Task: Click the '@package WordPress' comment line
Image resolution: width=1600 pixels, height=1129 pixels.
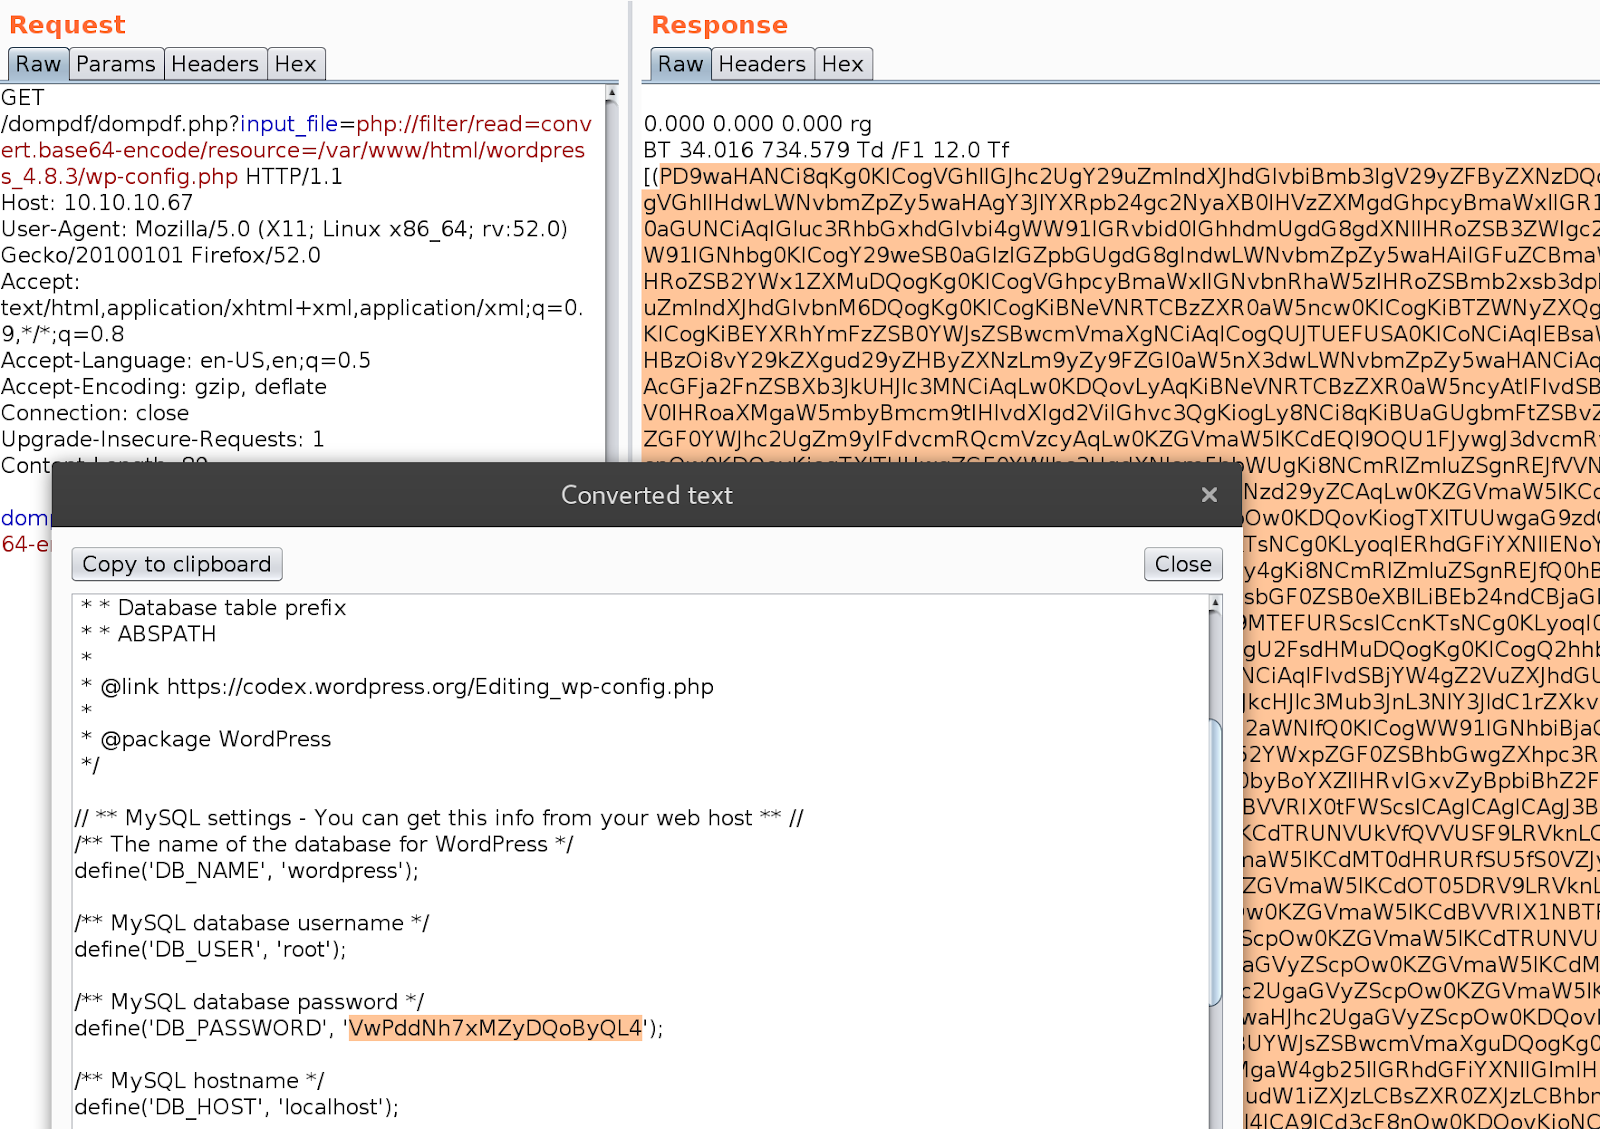Action: point(206,739)
